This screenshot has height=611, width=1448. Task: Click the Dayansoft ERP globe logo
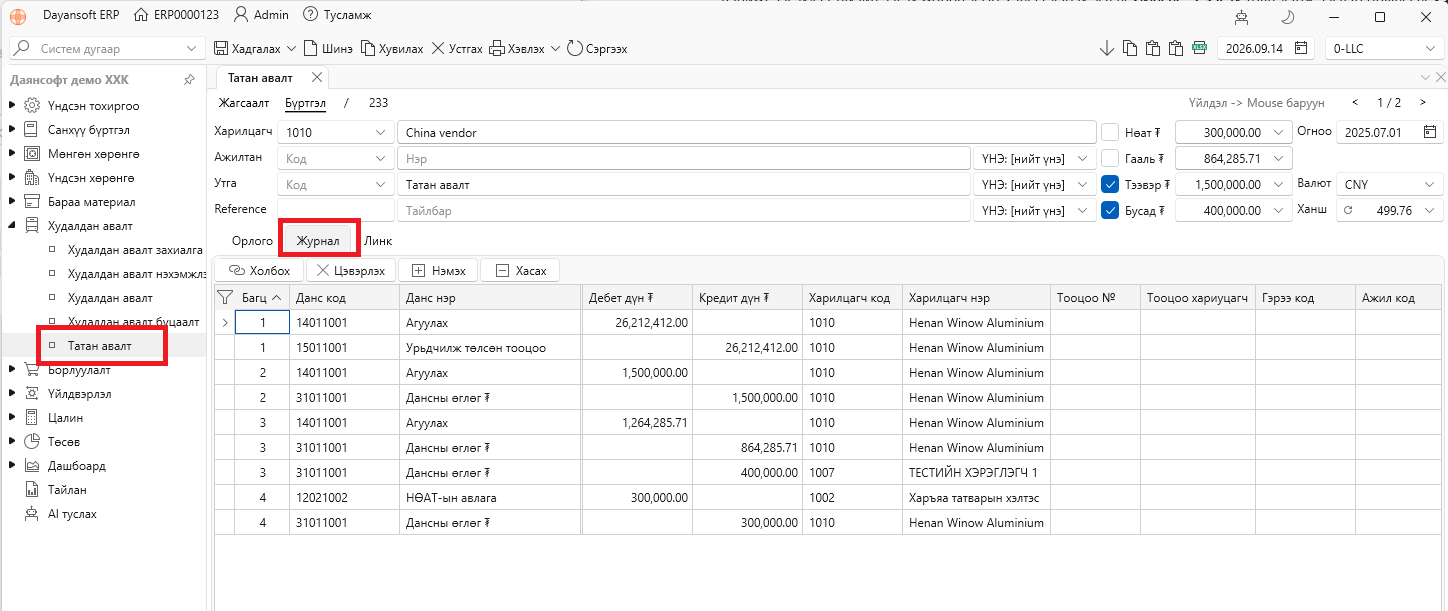[19, 15]
